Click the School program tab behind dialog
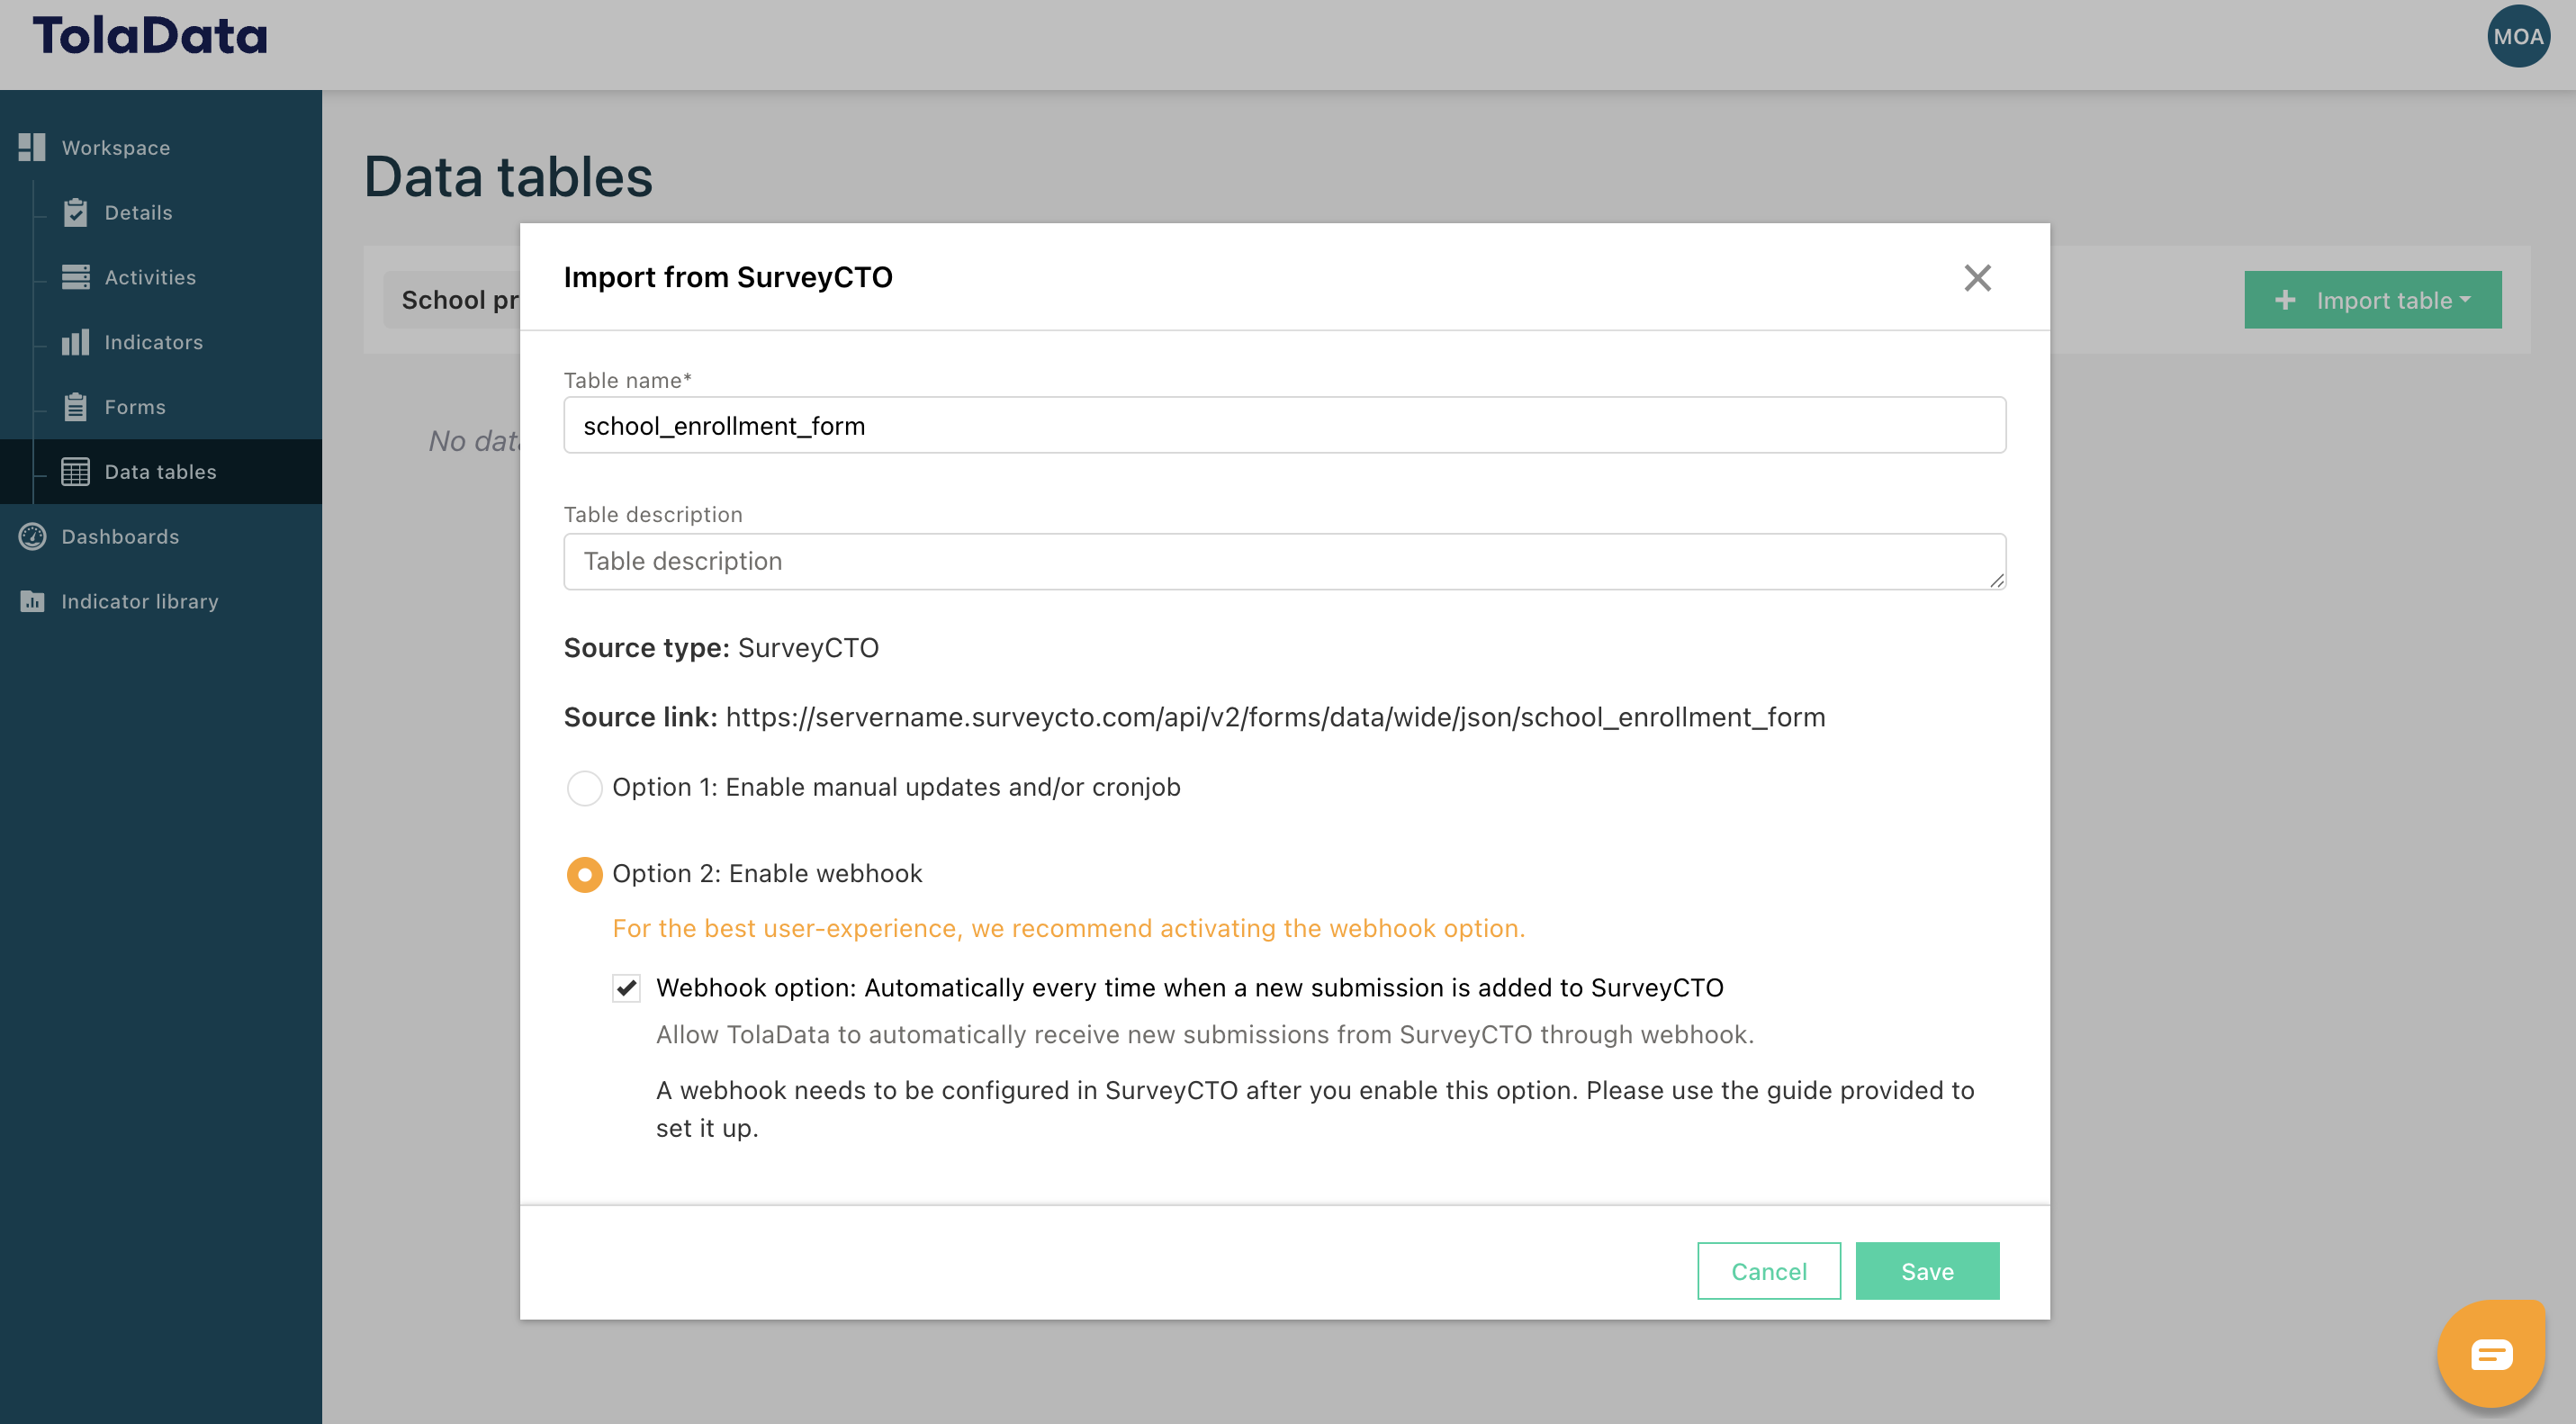This screenshot has height=1424, width=2576. pos(453,299)
